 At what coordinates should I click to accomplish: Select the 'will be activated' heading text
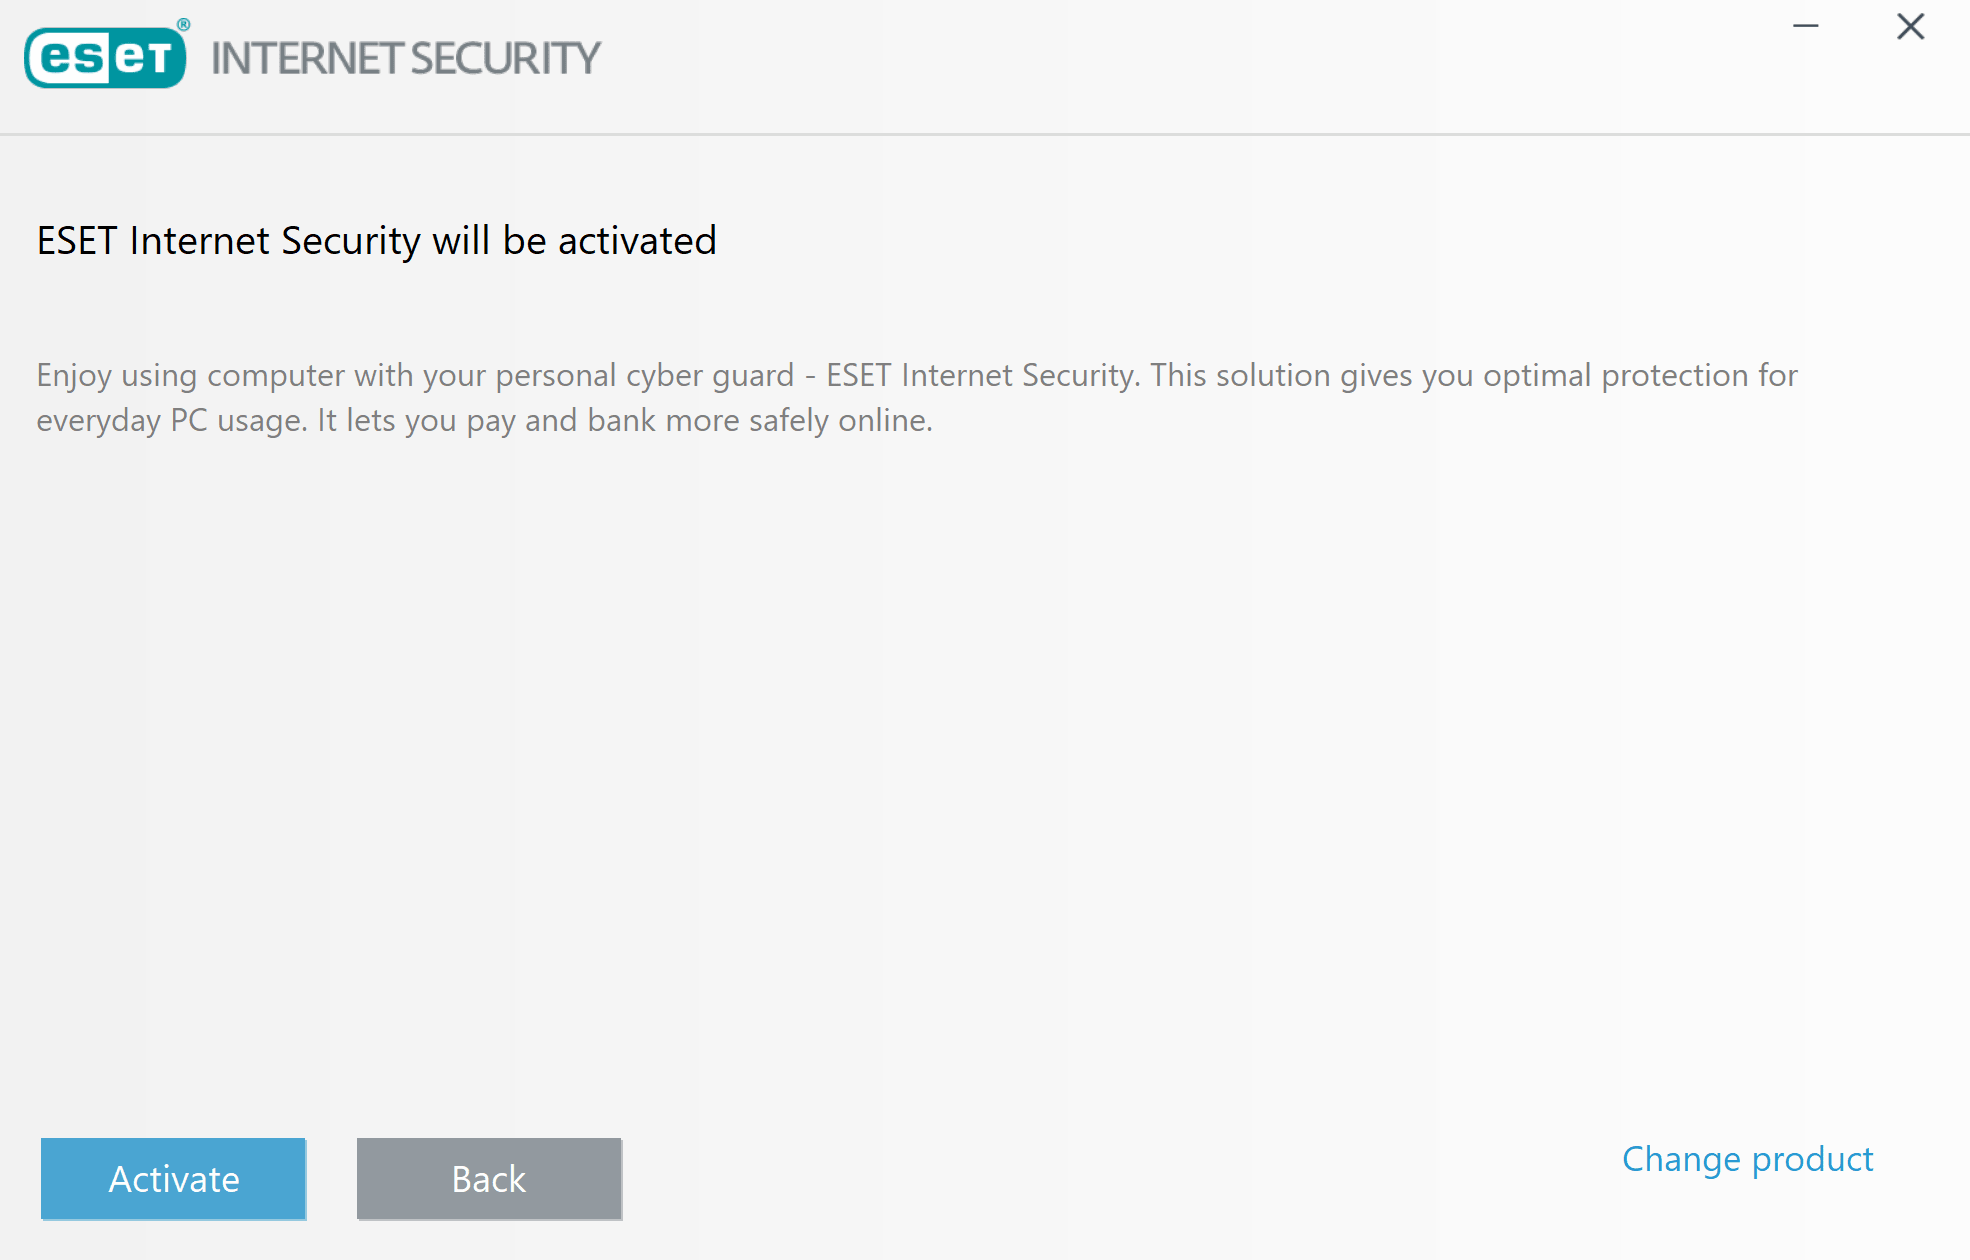tap(574, 241)
